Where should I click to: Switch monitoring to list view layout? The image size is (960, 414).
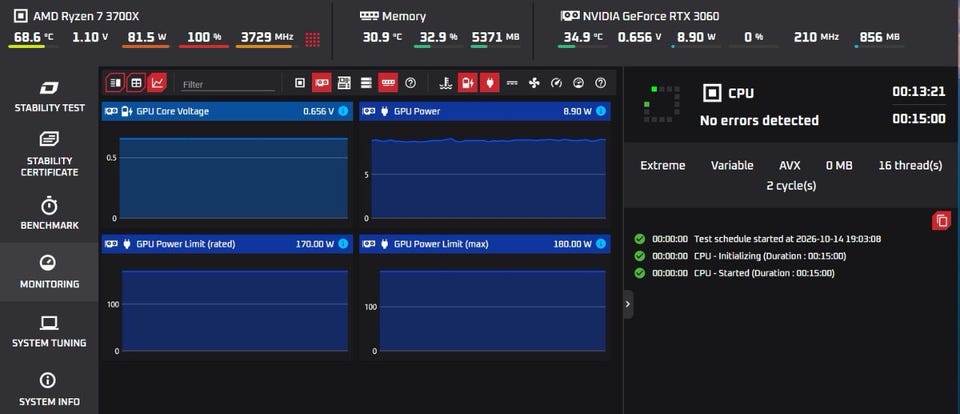tap(115, 82)
